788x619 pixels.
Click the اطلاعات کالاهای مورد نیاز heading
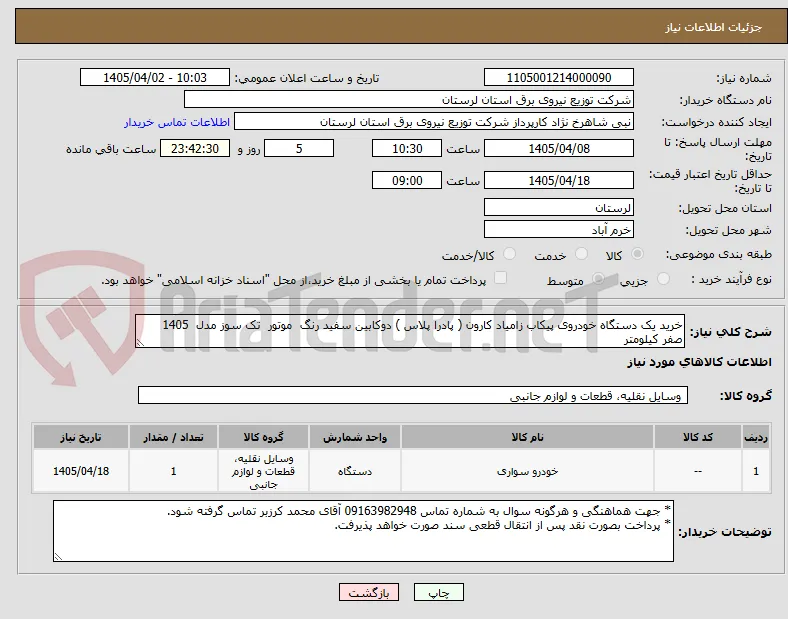(x=699, y=362)
